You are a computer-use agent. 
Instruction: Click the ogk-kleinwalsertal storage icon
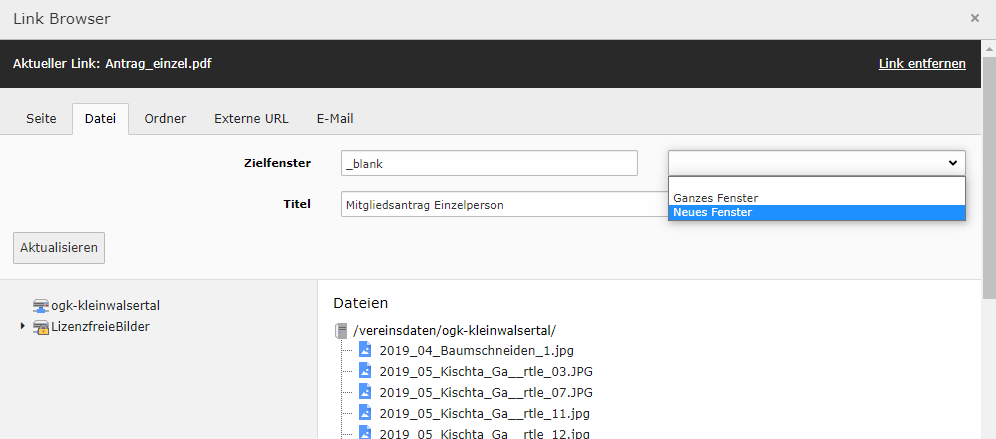click(41, 306)
